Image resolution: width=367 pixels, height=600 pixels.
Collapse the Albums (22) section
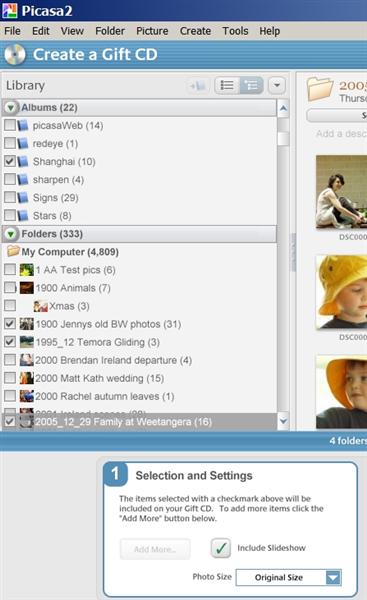pyautogui.click(x=11, y=108)
